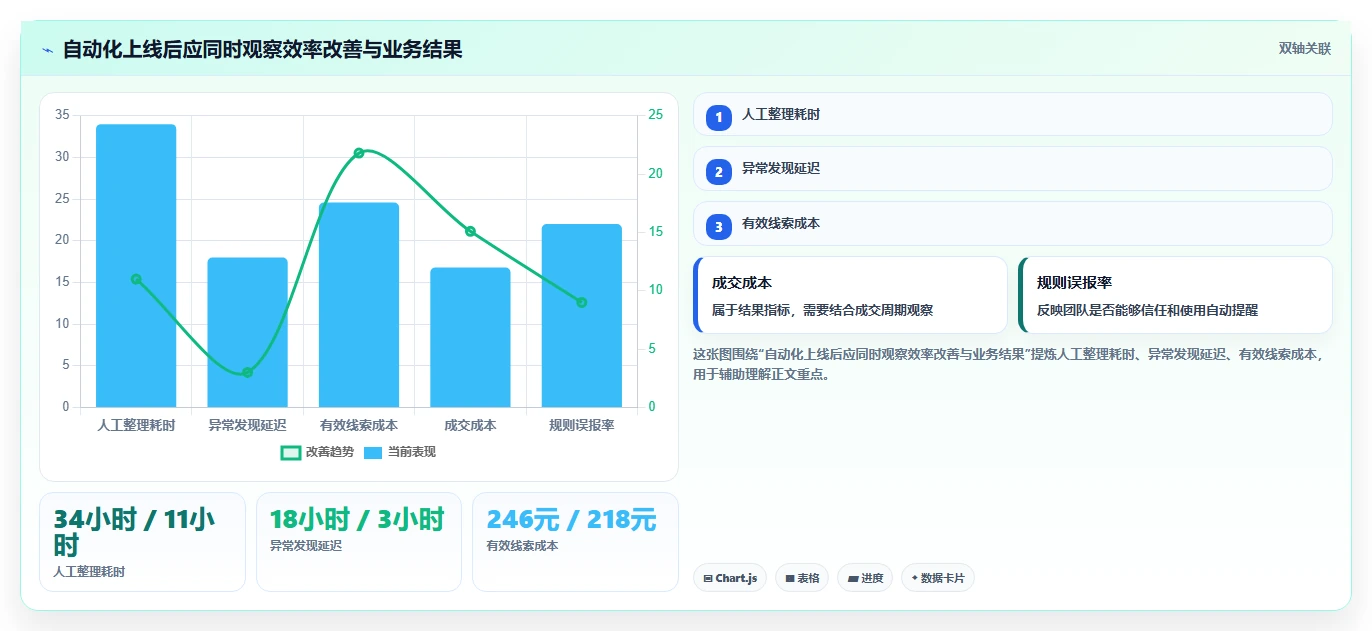The image size is (1372, 631).
Task: Click the right axis value 25
Action: (x=655, y=115)
